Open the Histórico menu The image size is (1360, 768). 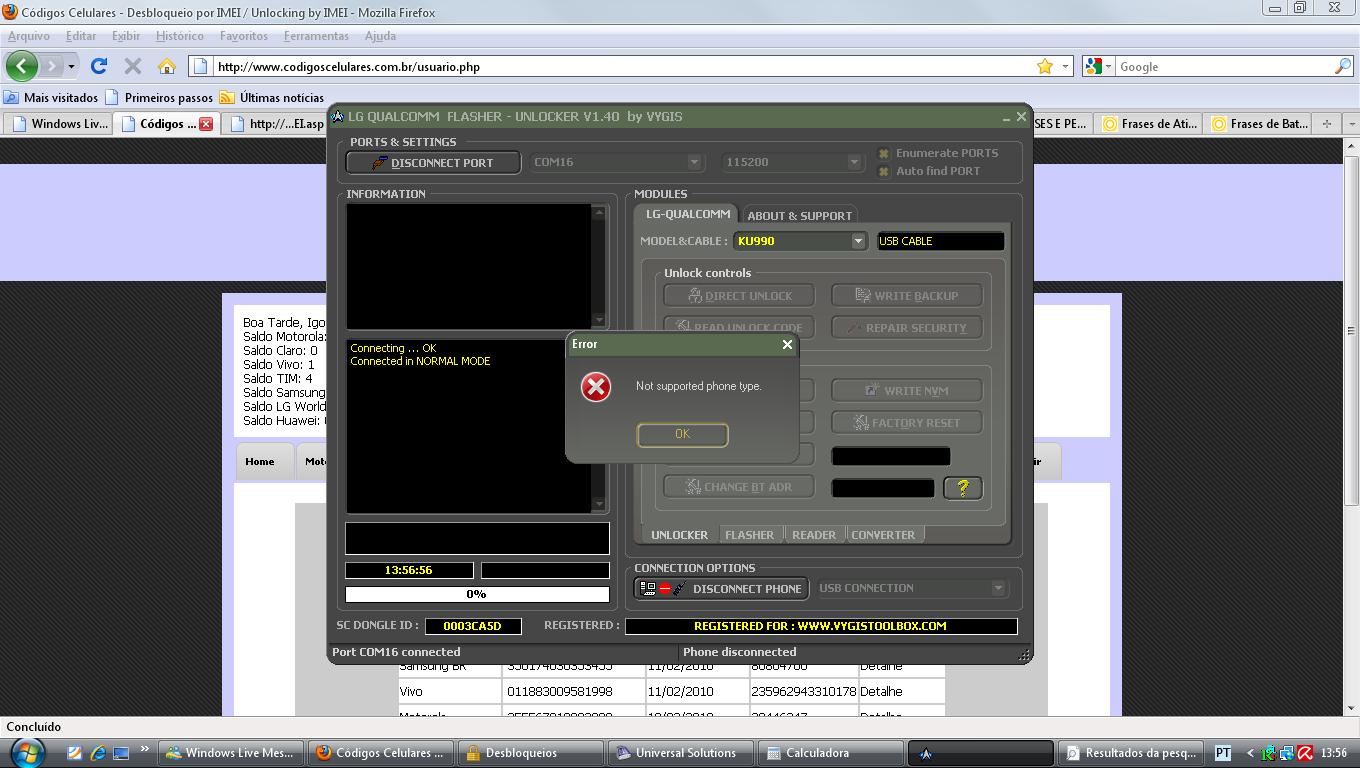coord(180,36)
